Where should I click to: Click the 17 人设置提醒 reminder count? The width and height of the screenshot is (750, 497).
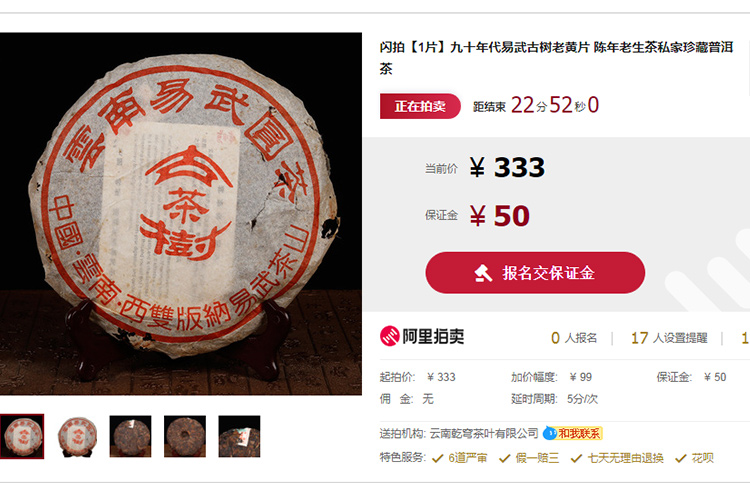[x=669, y=338]
